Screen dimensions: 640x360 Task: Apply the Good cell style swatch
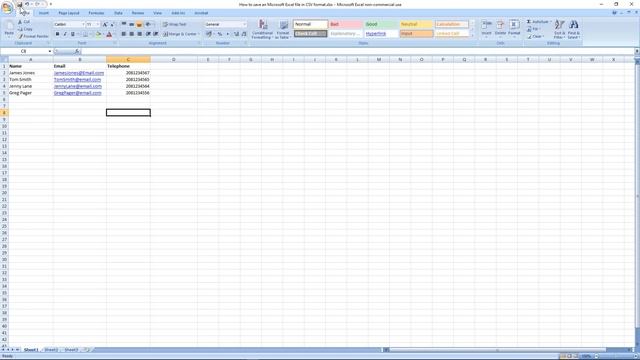(381, 24)
